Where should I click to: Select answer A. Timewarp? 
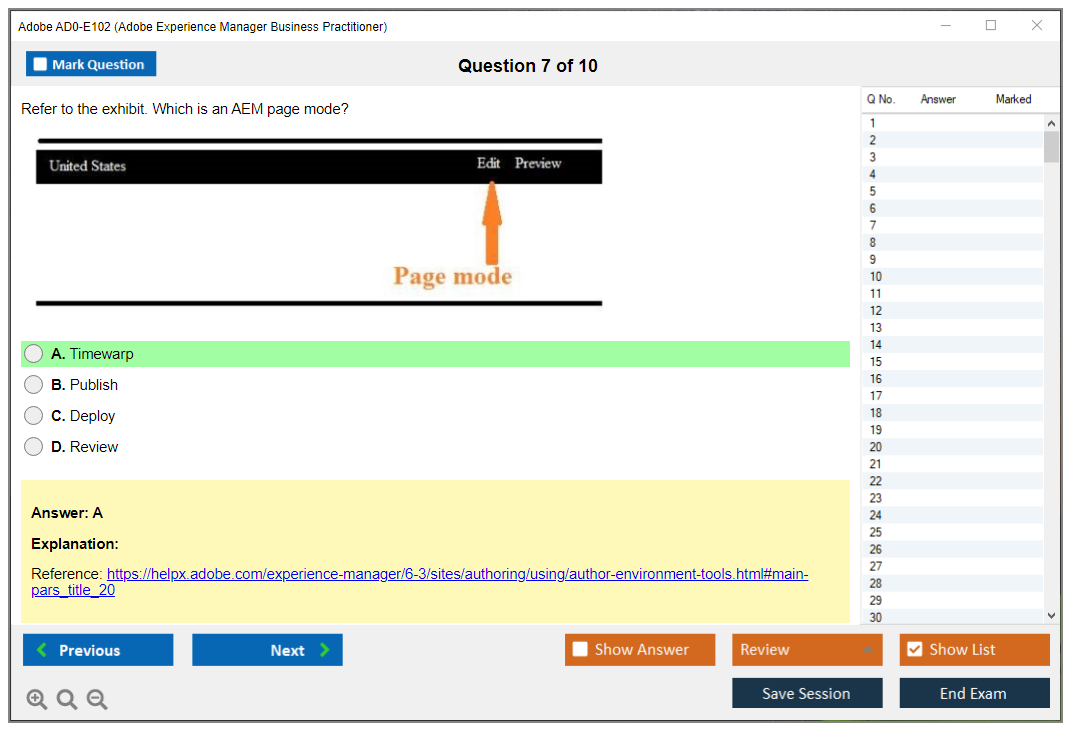[x=34, y=354]
